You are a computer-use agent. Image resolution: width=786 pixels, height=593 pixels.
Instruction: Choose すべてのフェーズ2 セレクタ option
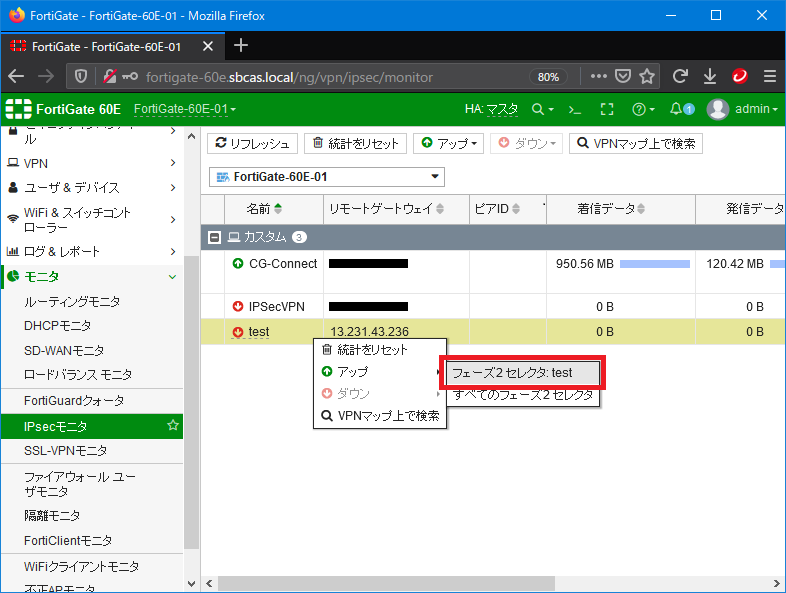[523, 395]
